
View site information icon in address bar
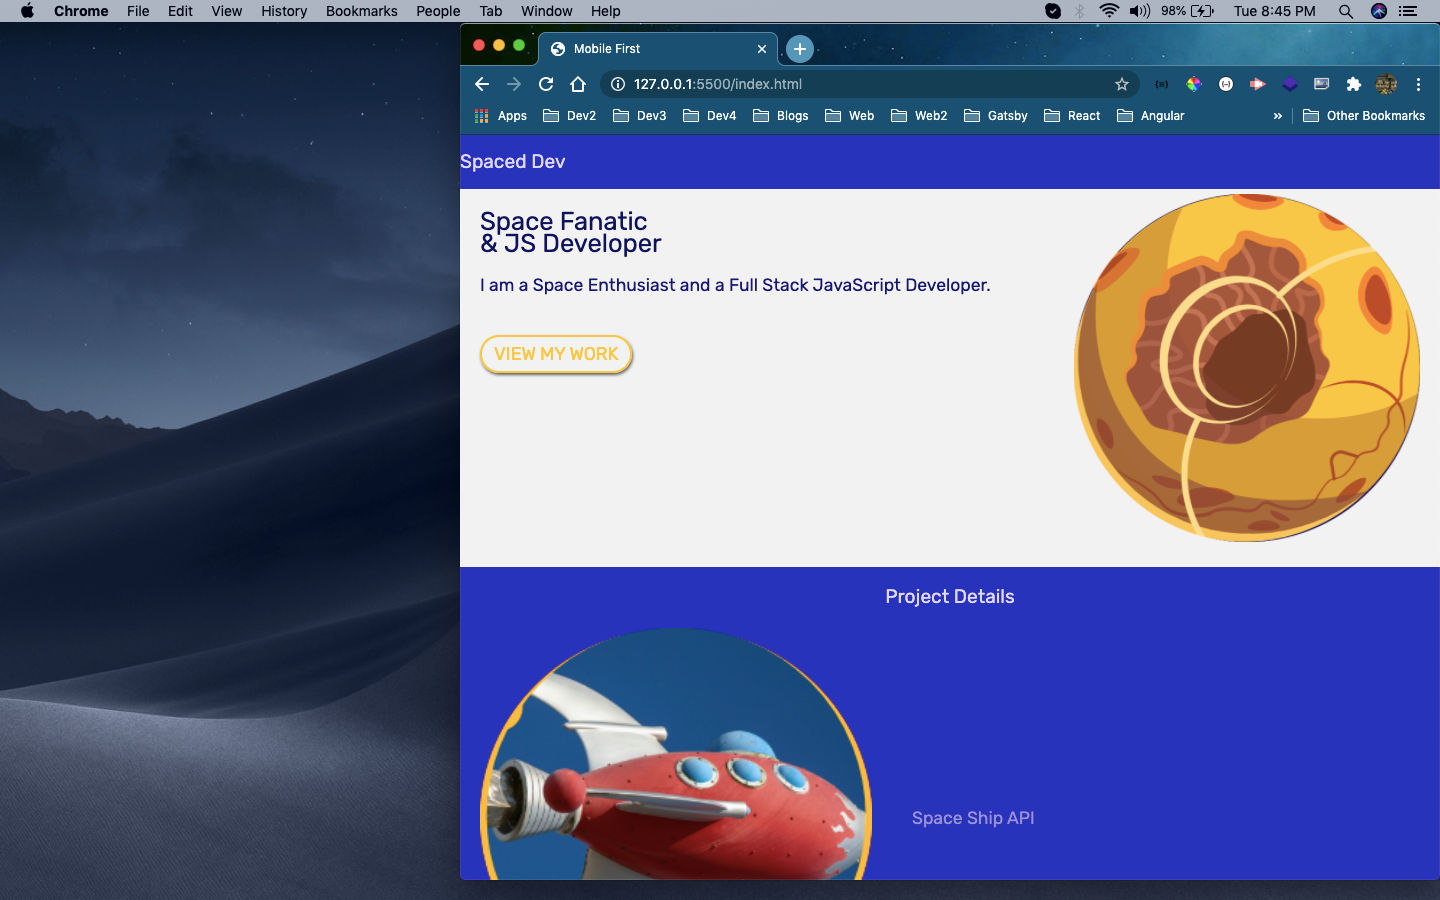[x=618, y=84]
